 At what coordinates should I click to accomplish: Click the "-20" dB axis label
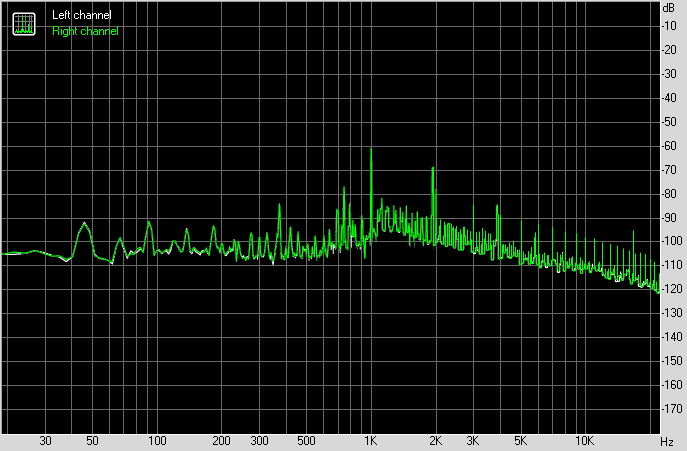(x=669, y=50)
